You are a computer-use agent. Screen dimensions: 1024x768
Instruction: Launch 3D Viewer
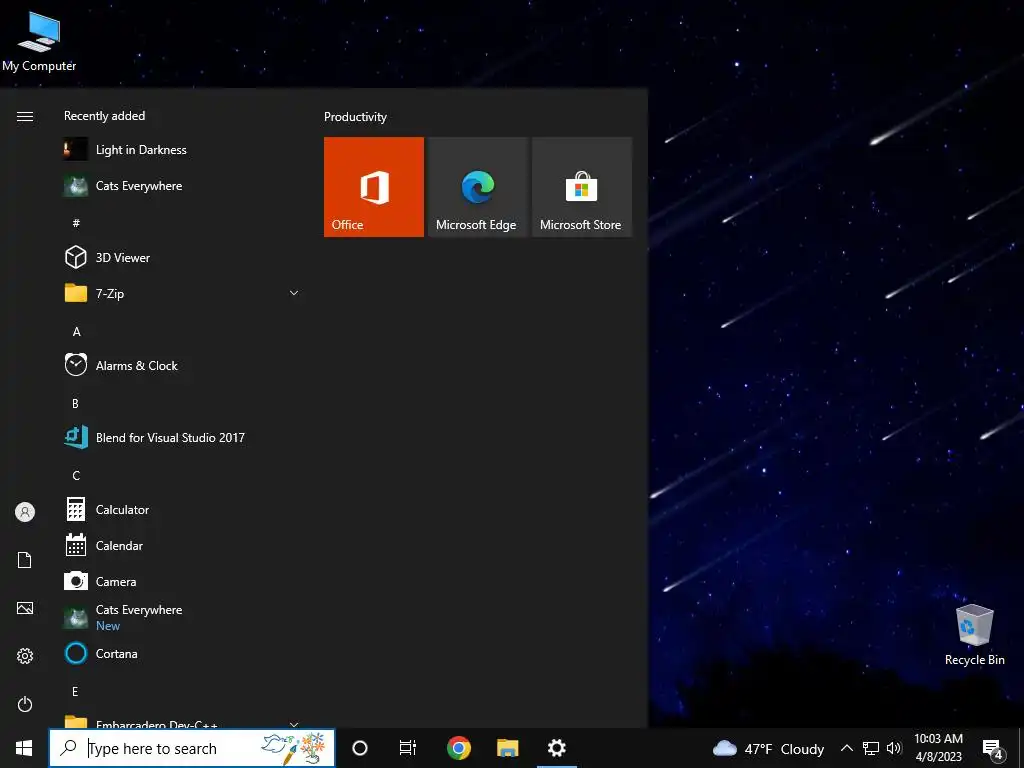[x=182, y=257]
